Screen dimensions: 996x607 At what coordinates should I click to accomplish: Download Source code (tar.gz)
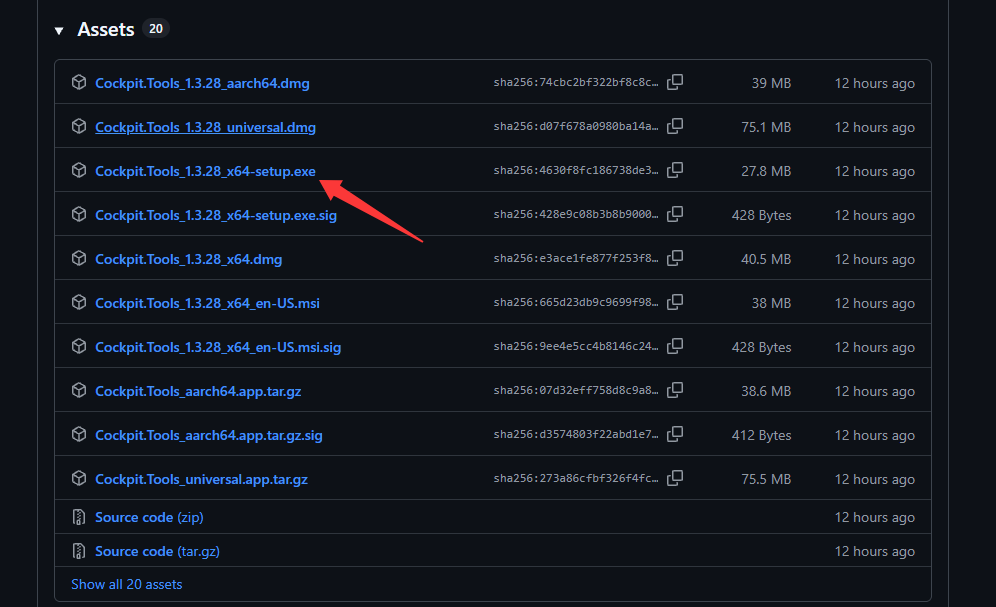pyautogui.click(x=158, y=551)
